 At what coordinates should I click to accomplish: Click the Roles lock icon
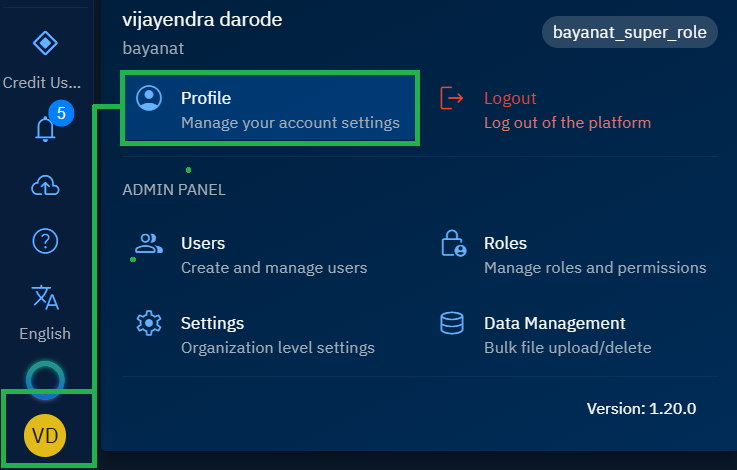click(453, 243)
